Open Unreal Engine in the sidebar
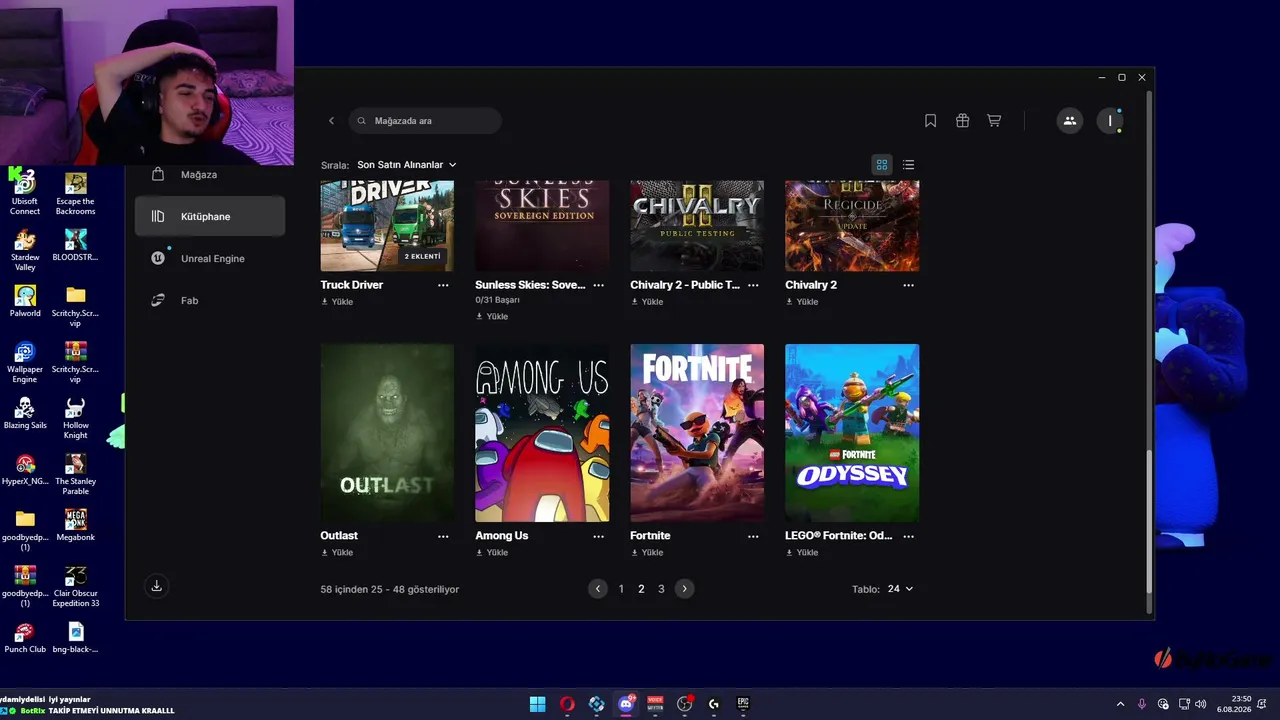The image size is (1280, 720). 210,259
